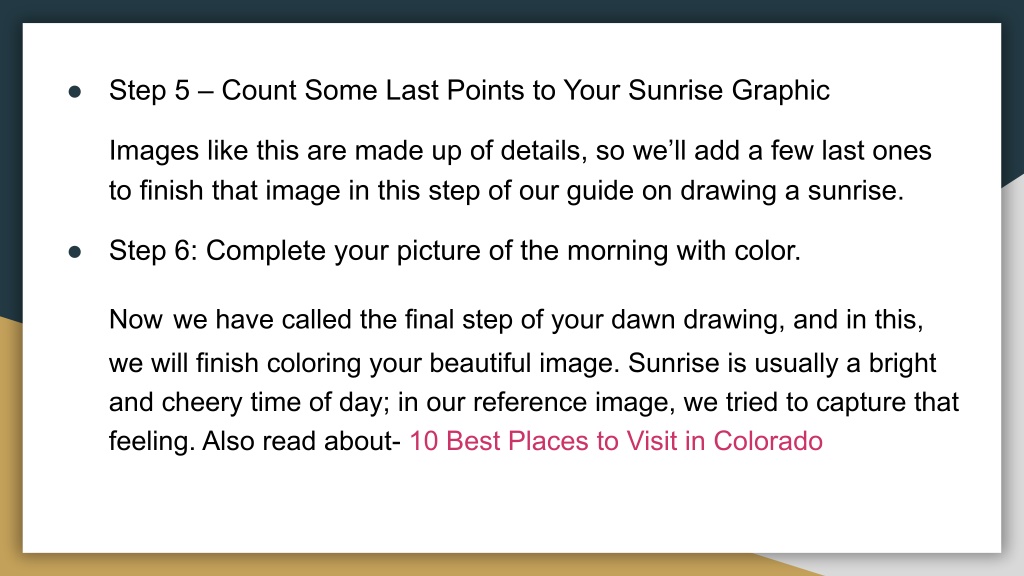
Task: Click the line starting Now we have called
Action: click(516, 320)
